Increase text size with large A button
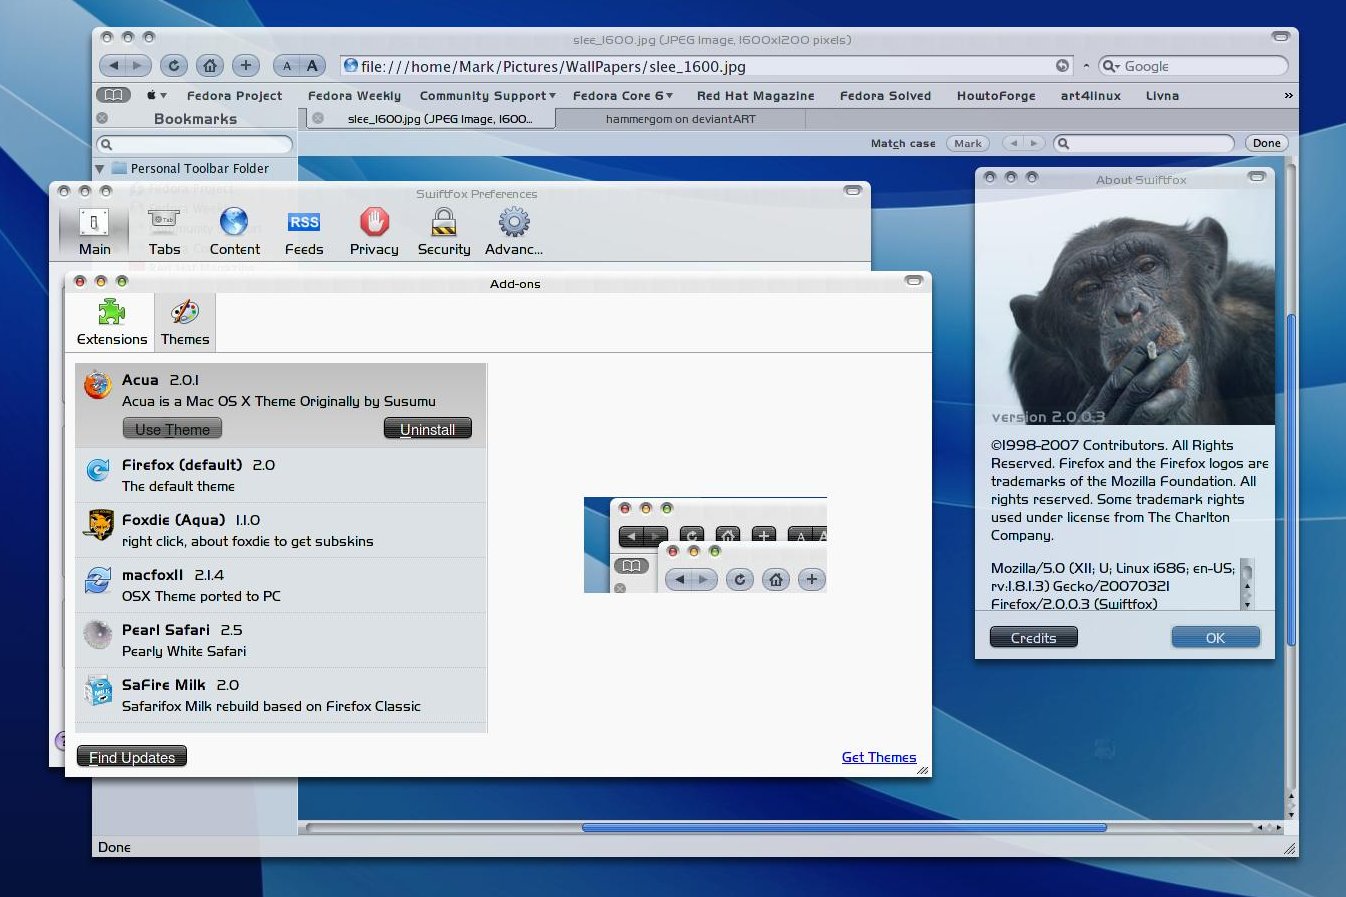This screenshot has width=1346, height=897. click(x=312, y=66)
